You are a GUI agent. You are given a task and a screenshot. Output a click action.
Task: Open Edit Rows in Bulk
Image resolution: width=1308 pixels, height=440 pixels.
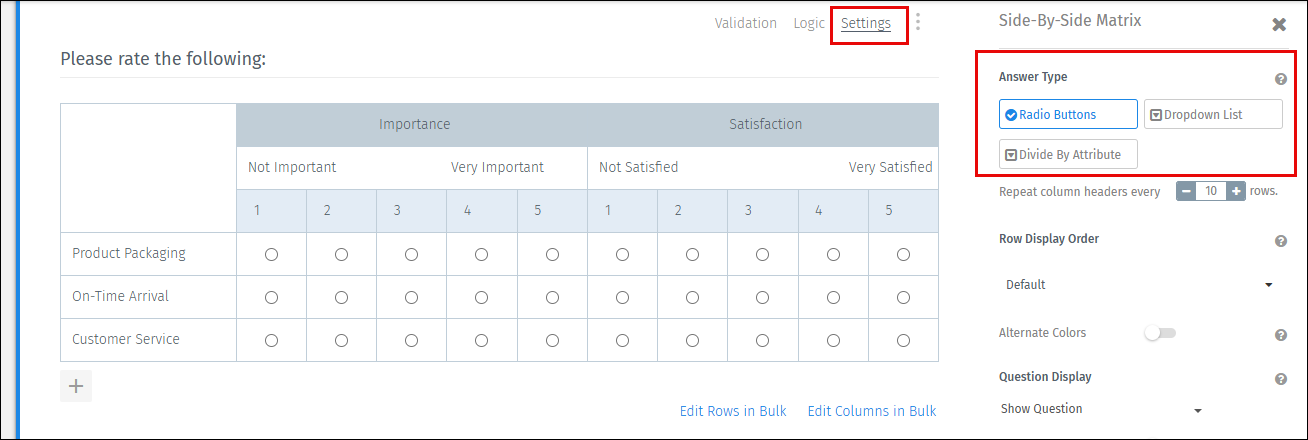click(733, 411)
